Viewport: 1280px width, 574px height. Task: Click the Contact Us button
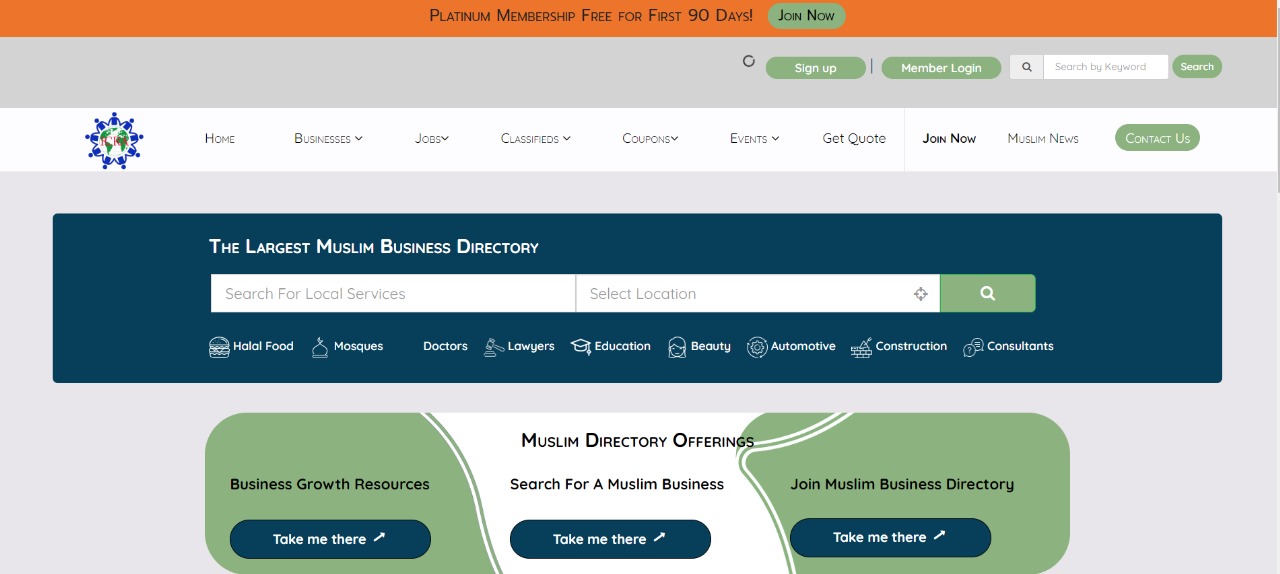coord(1157,138)
